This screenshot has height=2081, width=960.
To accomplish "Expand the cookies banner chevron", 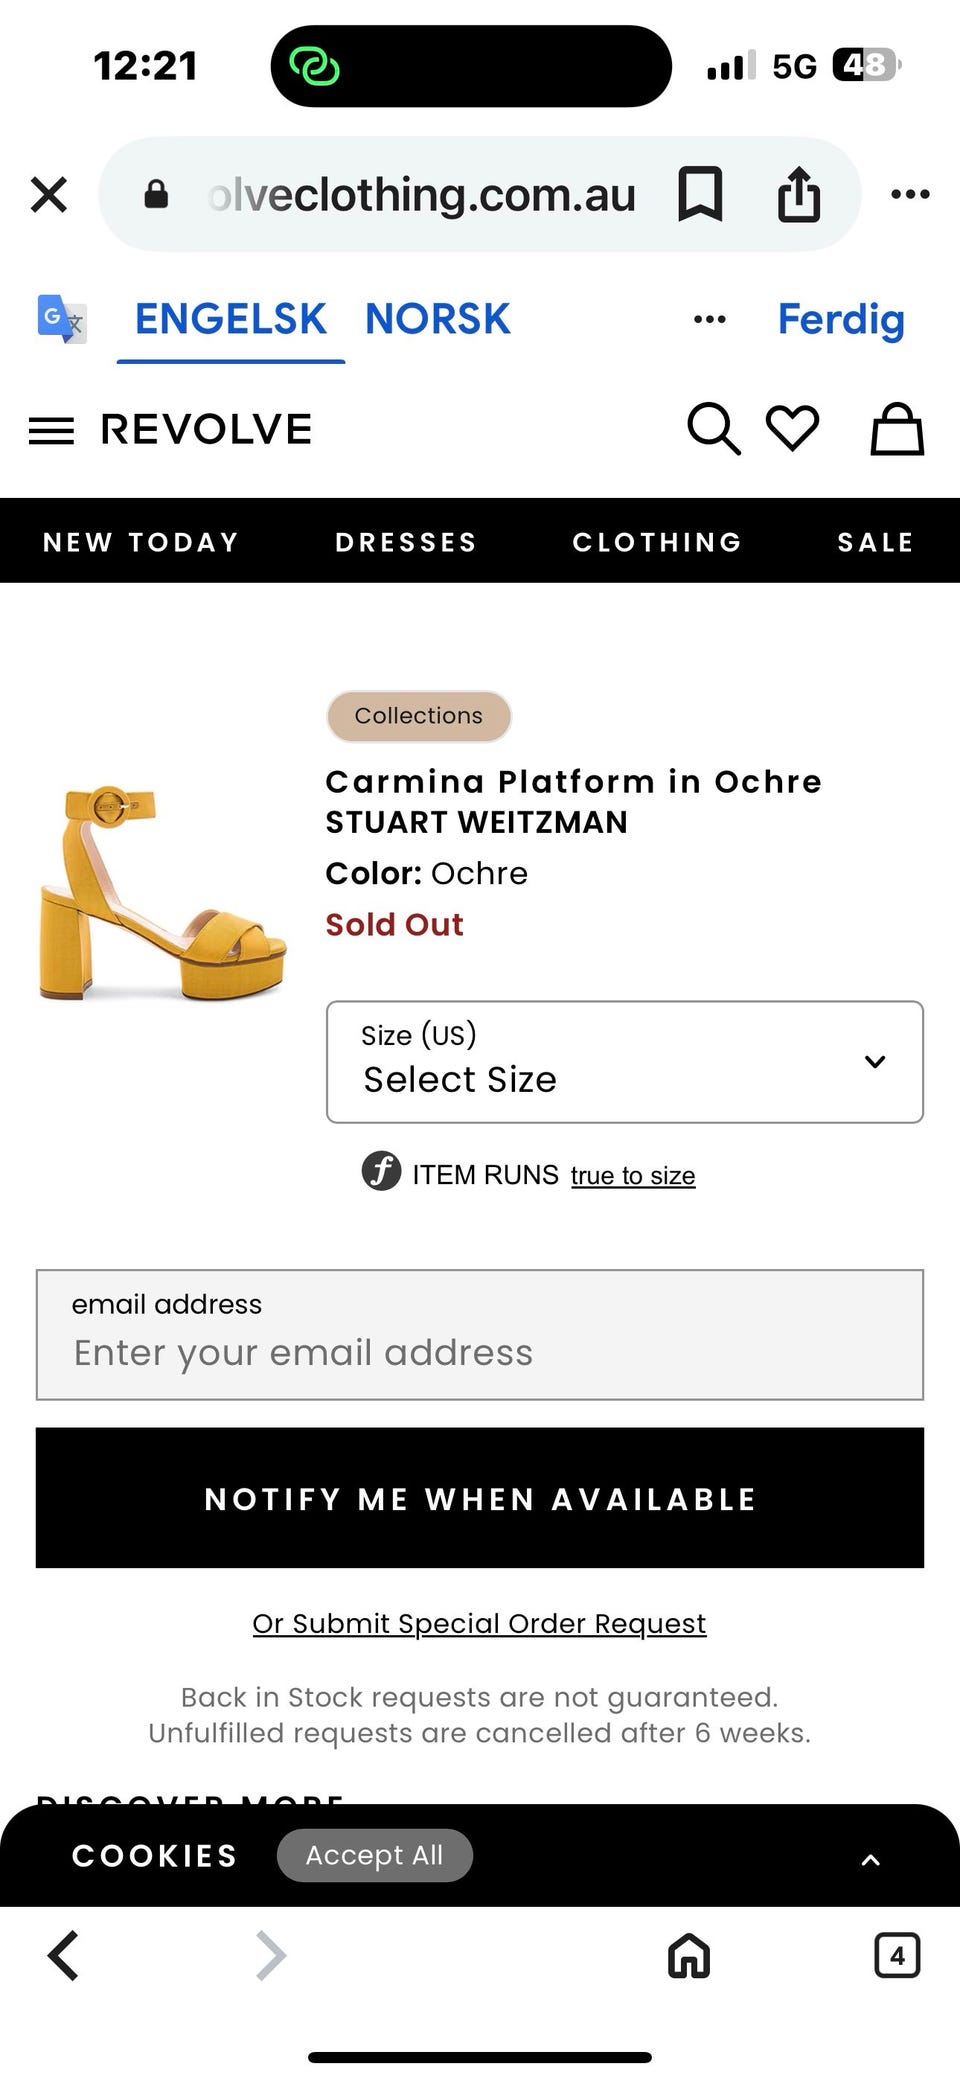I will (x=871, y=1859).
